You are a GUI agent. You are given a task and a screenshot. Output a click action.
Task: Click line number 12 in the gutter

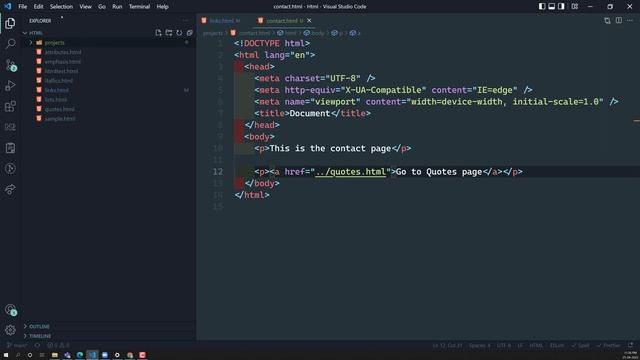click(218, 172)
